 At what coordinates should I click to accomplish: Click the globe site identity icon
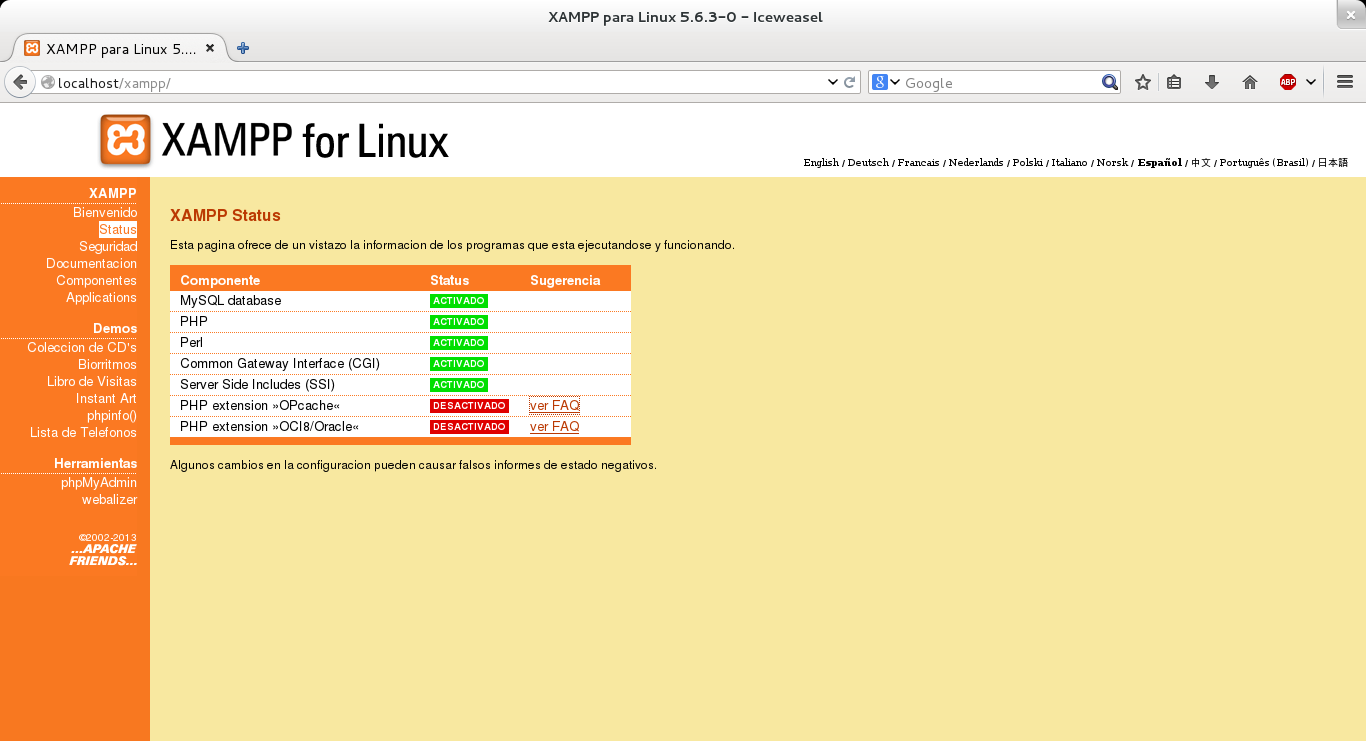pos(47,83)
